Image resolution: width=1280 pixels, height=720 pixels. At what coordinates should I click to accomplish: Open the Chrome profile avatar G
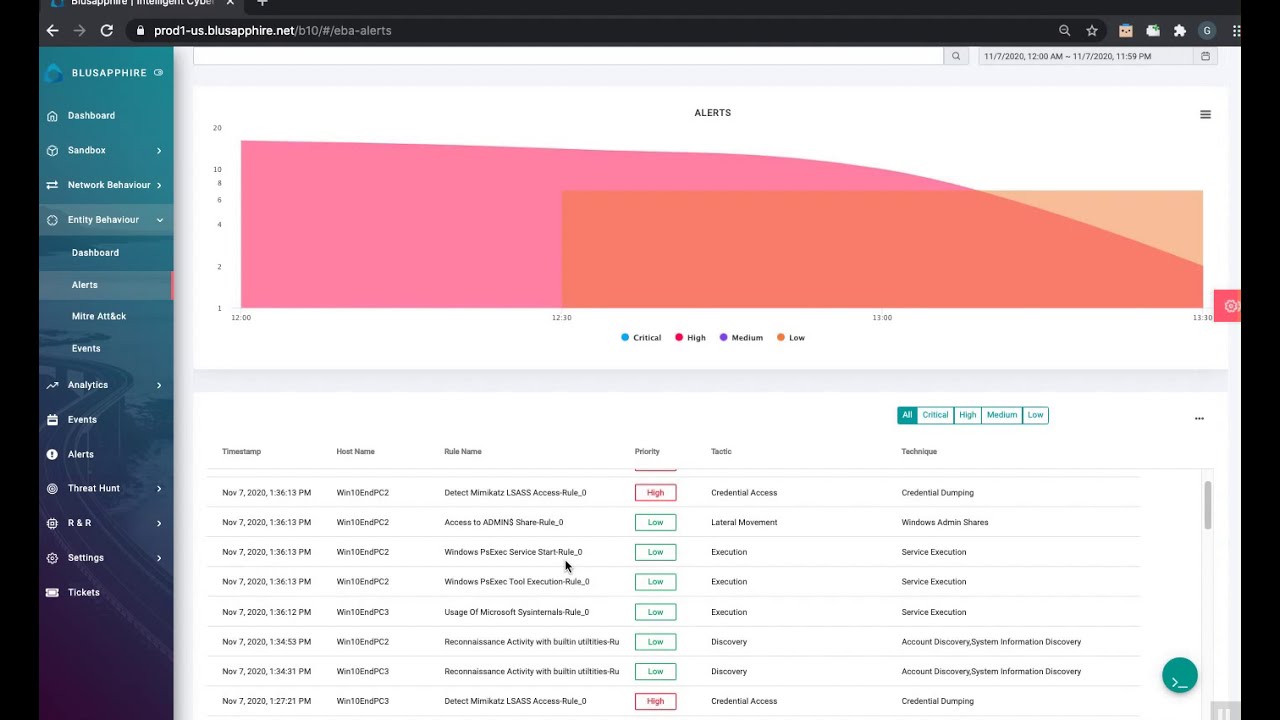click(1207, 31)
